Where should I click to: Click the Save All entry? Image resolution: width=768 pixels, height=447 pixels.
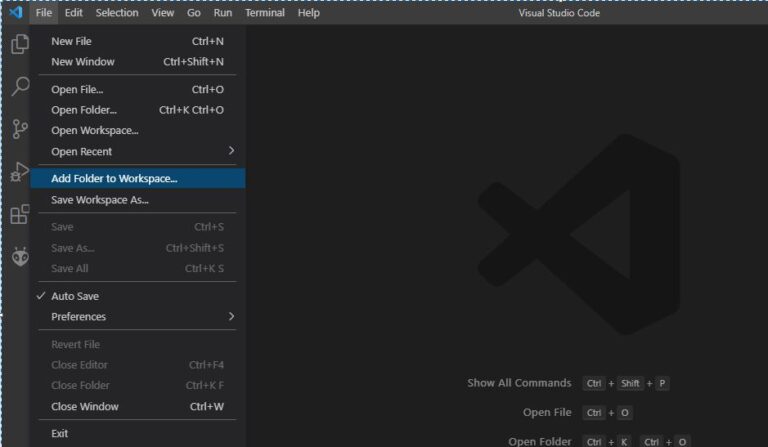(138, 269)
